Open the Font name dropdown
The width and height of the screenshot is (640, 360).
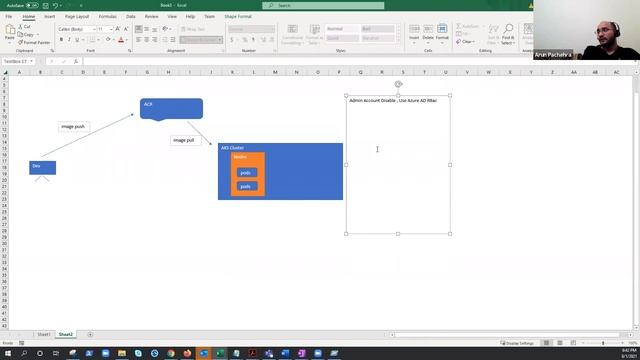pyautogui.click(x=94, y=29)
